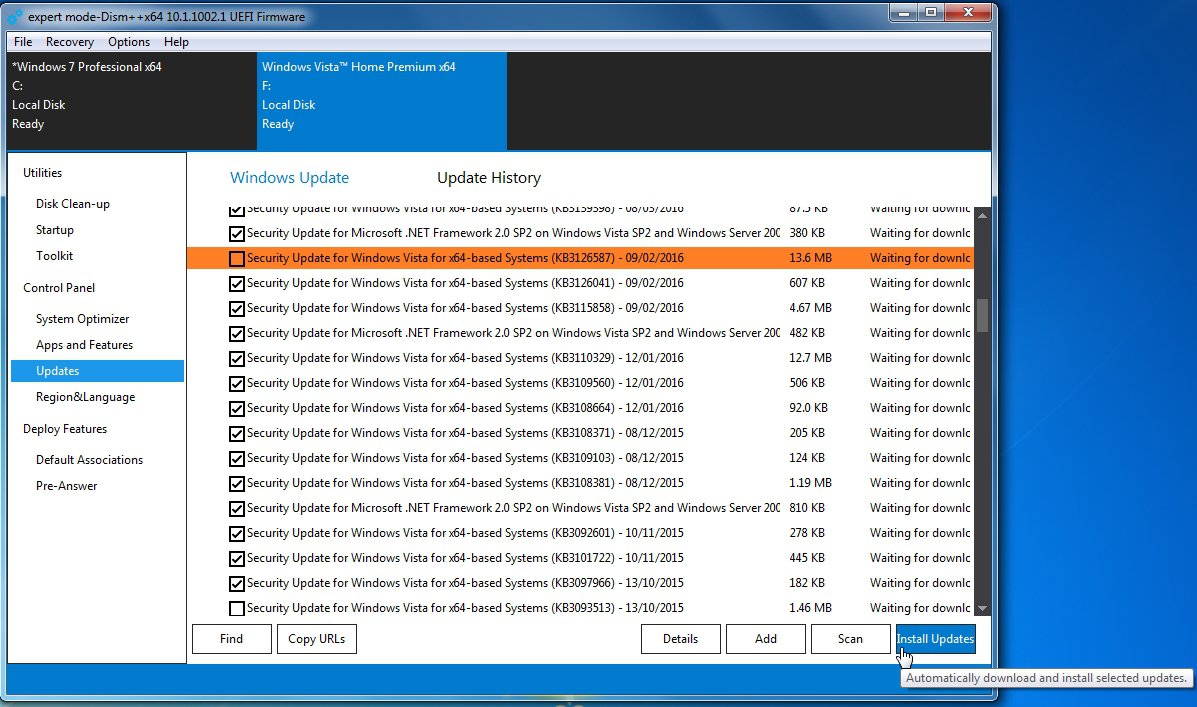Viewport: 1197px width, 707px height.
Task: Open the File menu
Action: 23,42
